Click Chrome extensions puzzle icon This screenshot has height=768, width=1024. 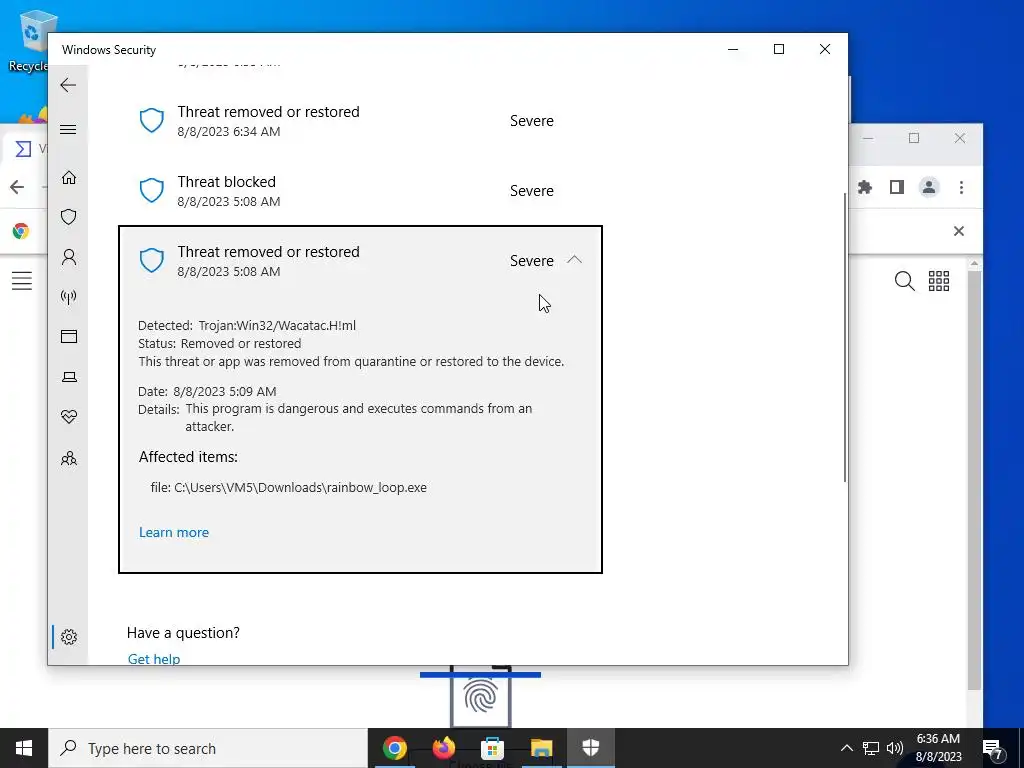pyautogui.click(x=865, y=187)
